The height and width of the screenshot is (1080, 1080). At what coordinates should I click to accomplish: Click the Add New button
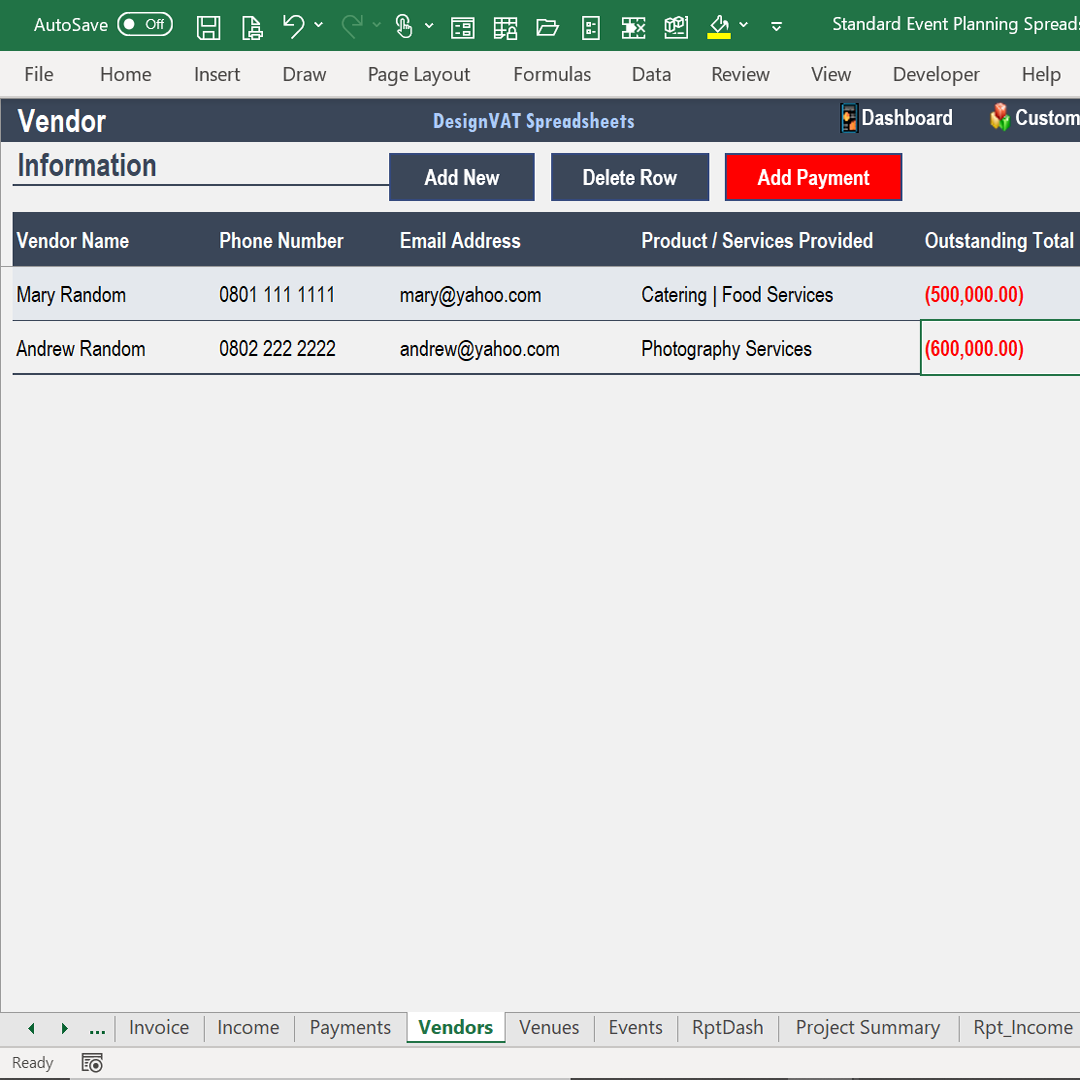tap(461, 177)
